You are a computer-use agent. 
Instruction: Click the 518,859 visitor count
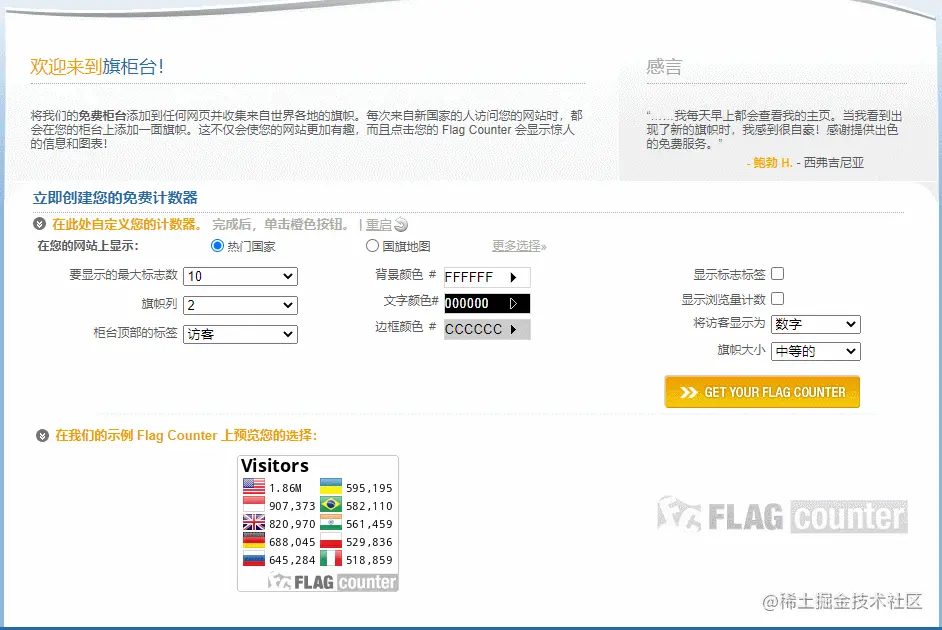pyautogui.click(x=369, y=560)
